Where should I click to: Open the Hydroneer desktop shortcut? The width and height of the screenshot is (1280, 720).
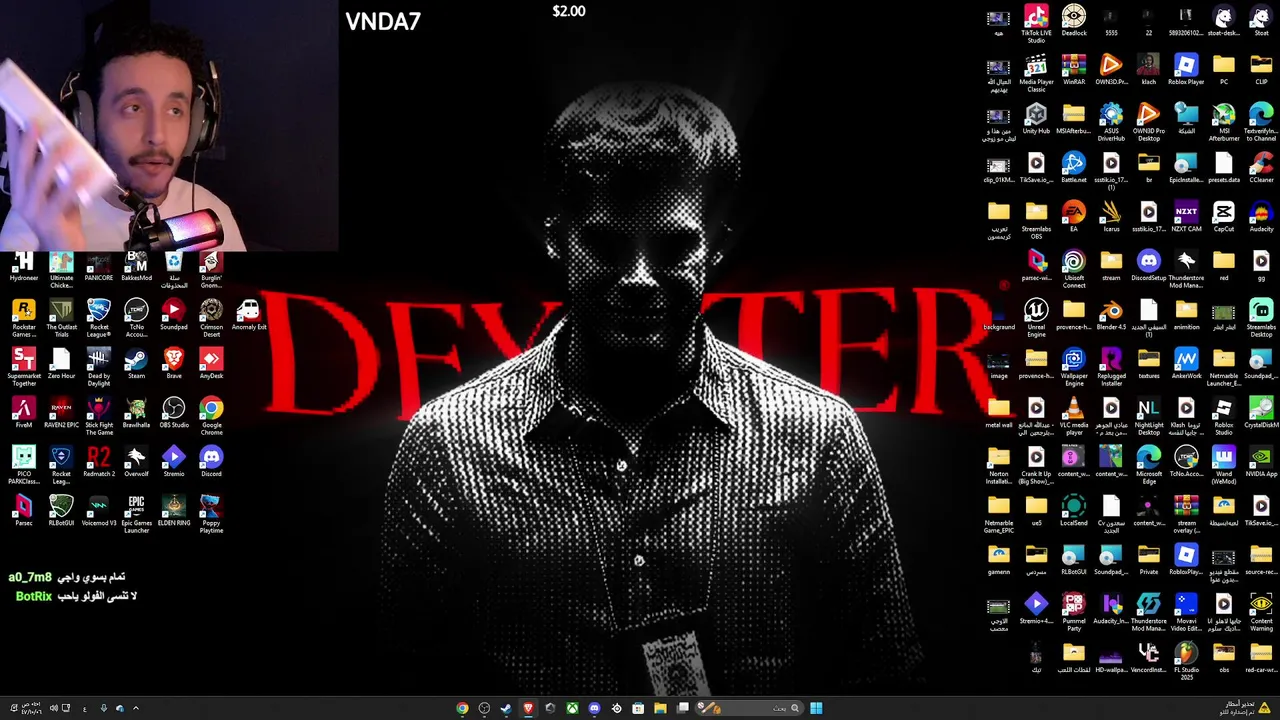(23, 267)
